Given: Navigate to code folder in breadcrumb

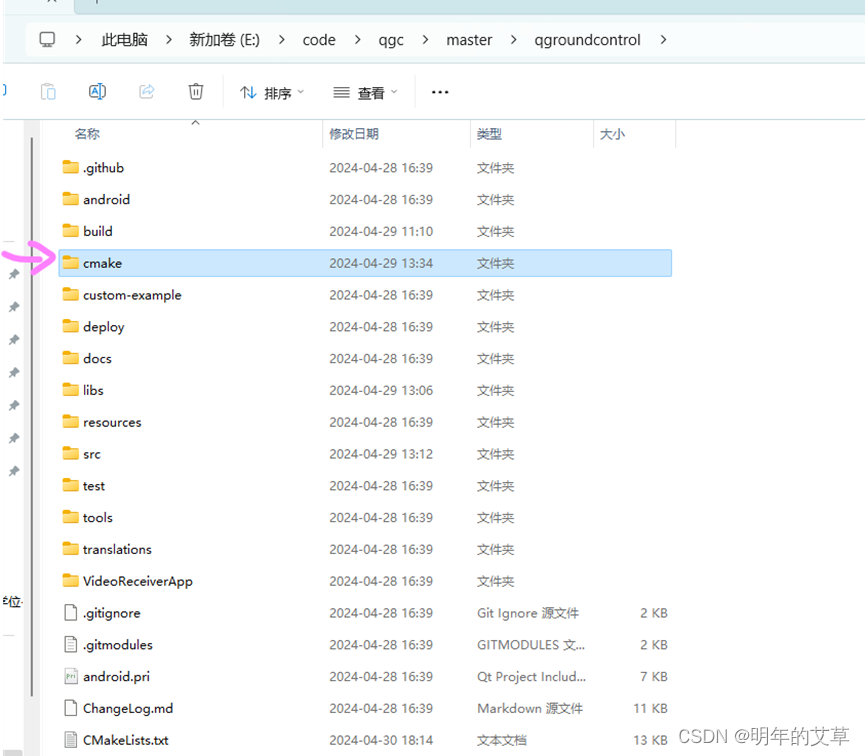Looking at the screenshot, I should 319,40.
